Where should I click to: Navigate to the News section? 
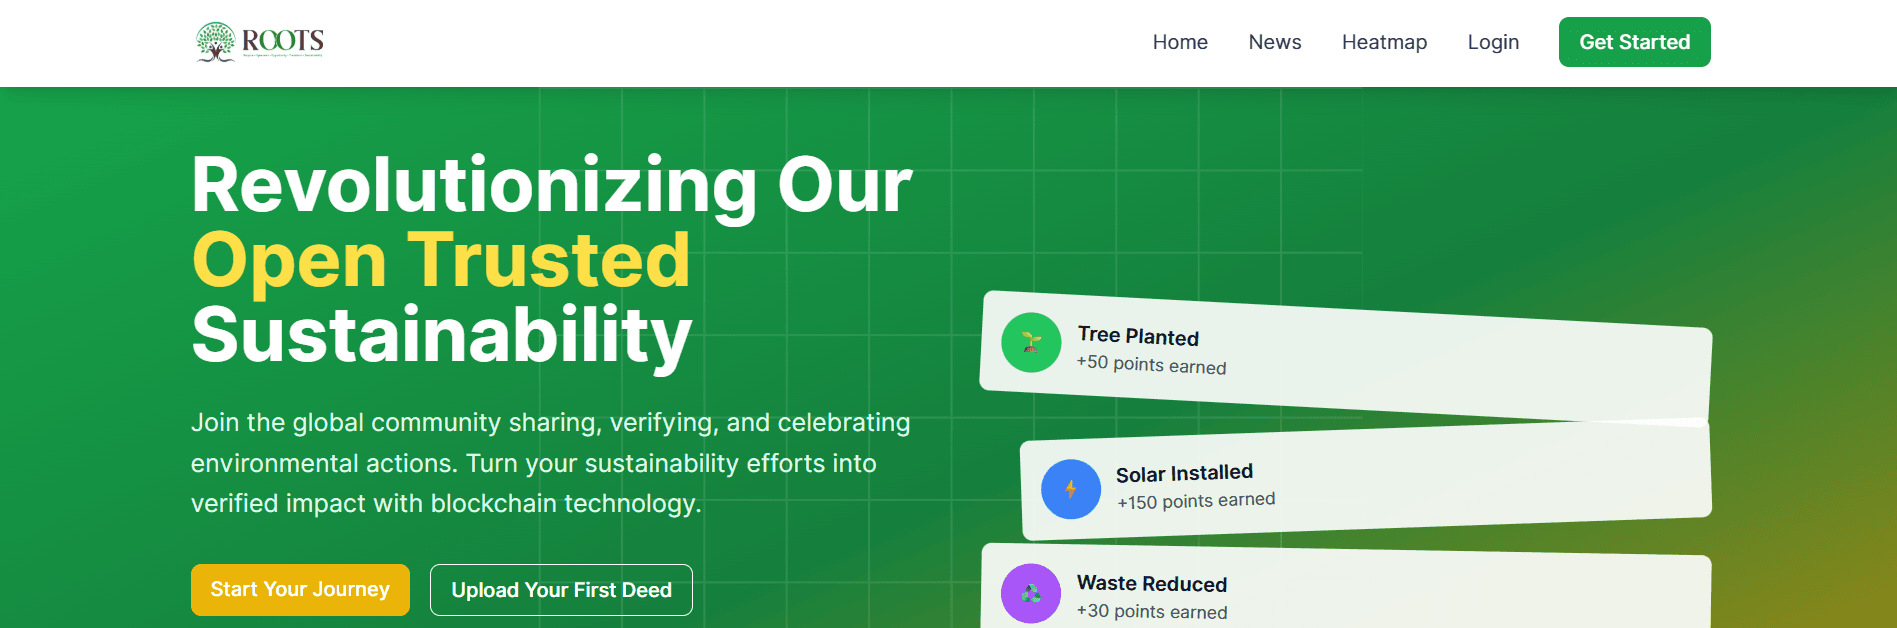coord(1274,42)
